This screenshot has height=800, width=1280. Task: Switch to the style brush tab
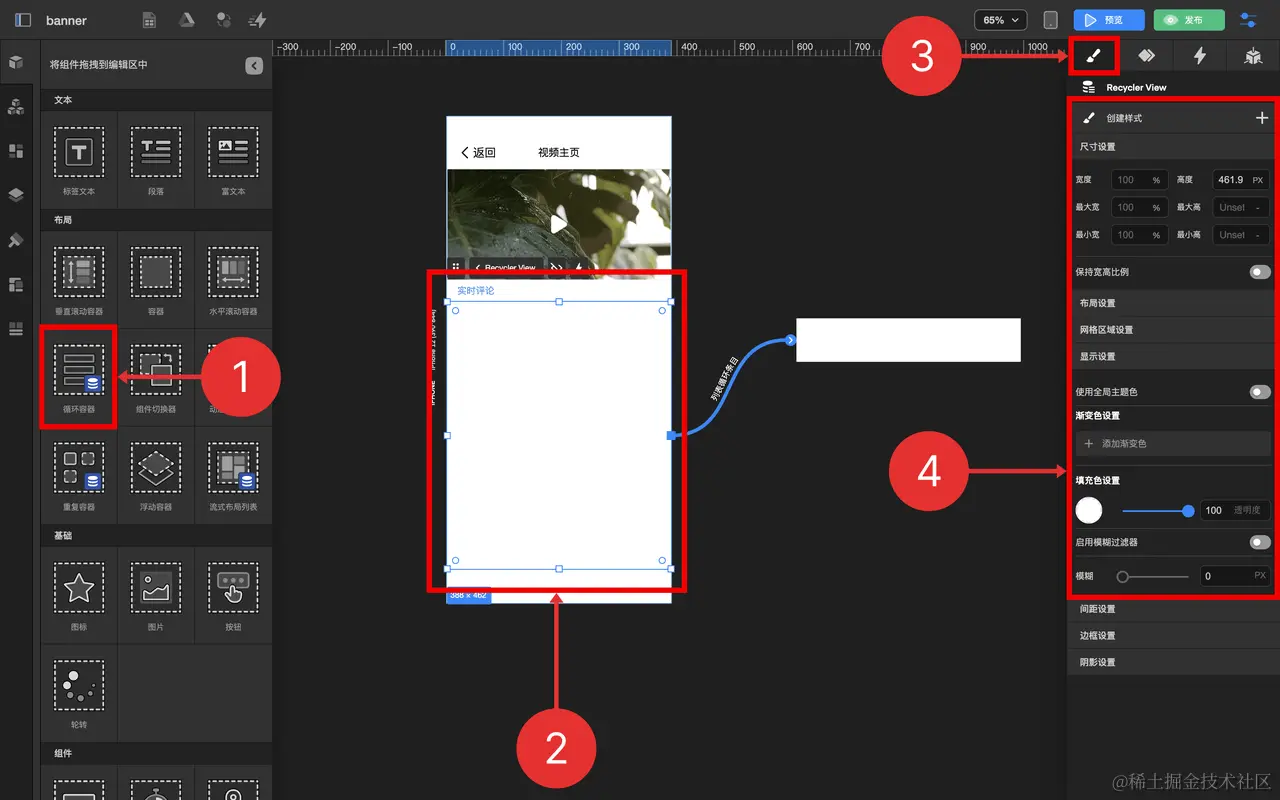[x=1094, y=56]
